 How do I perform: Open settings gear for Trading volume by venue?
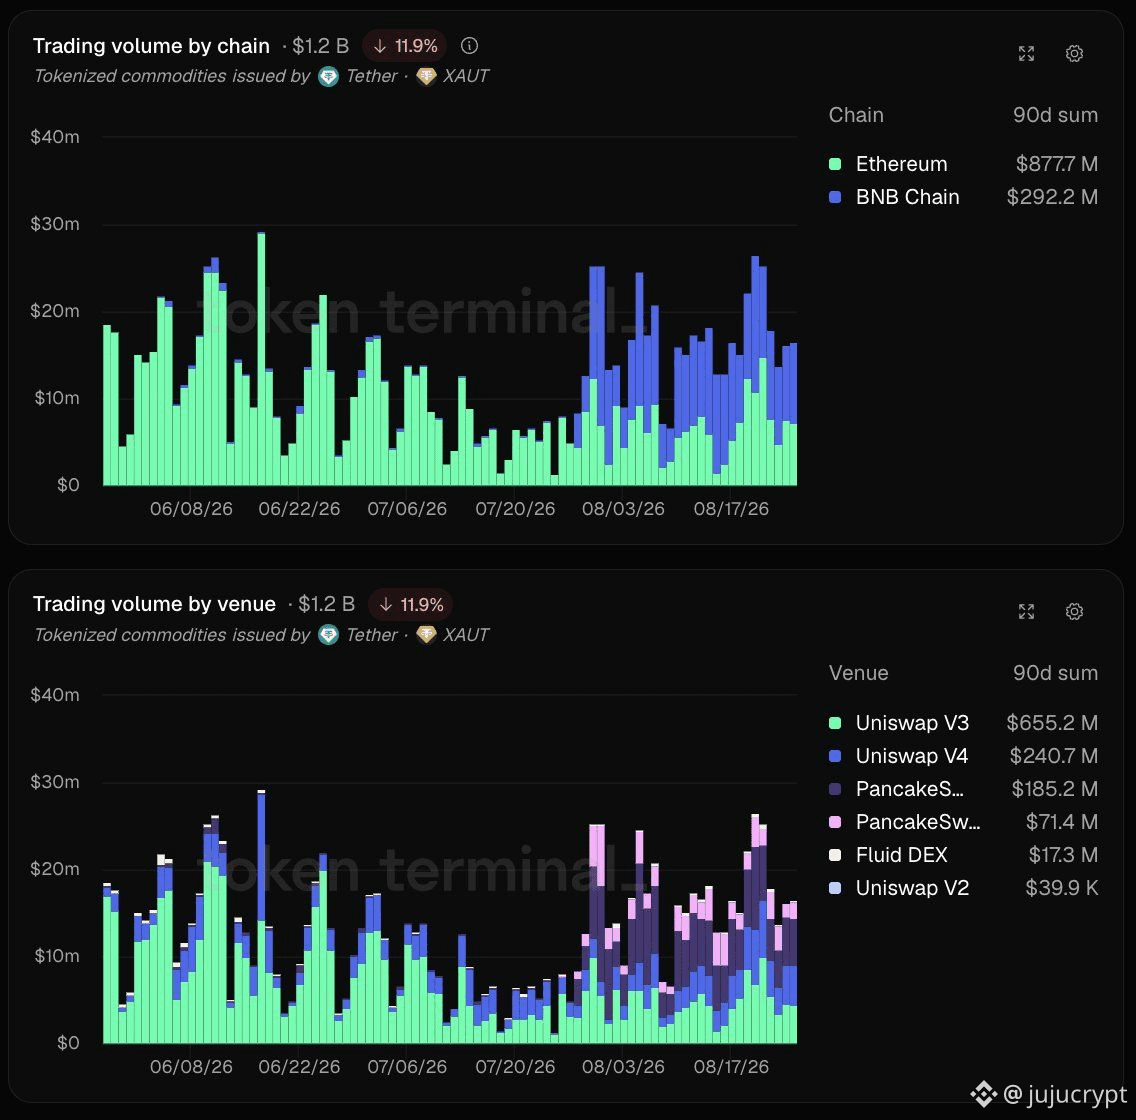[x=1074, y=611]
